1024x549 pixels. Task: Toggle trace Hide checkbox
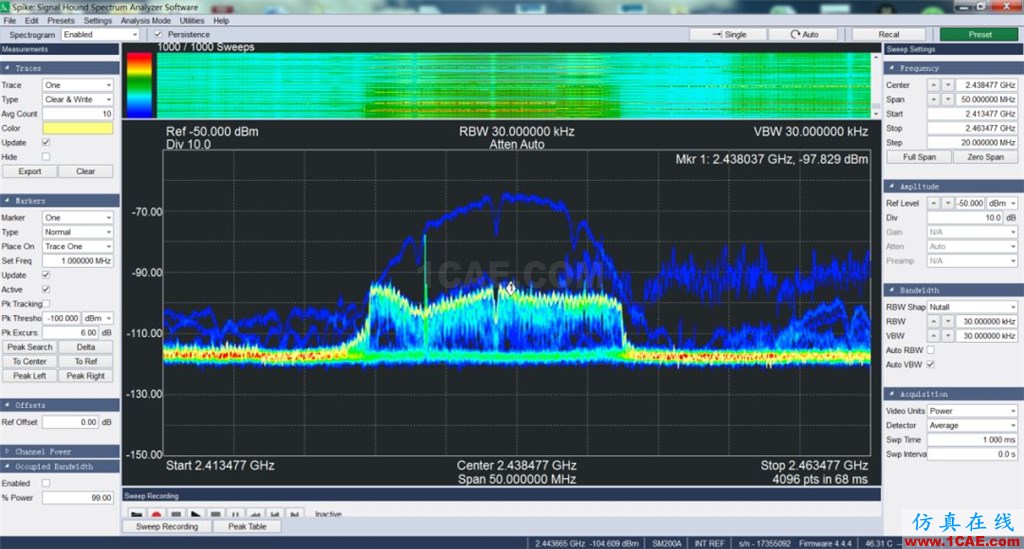(46, 157)
